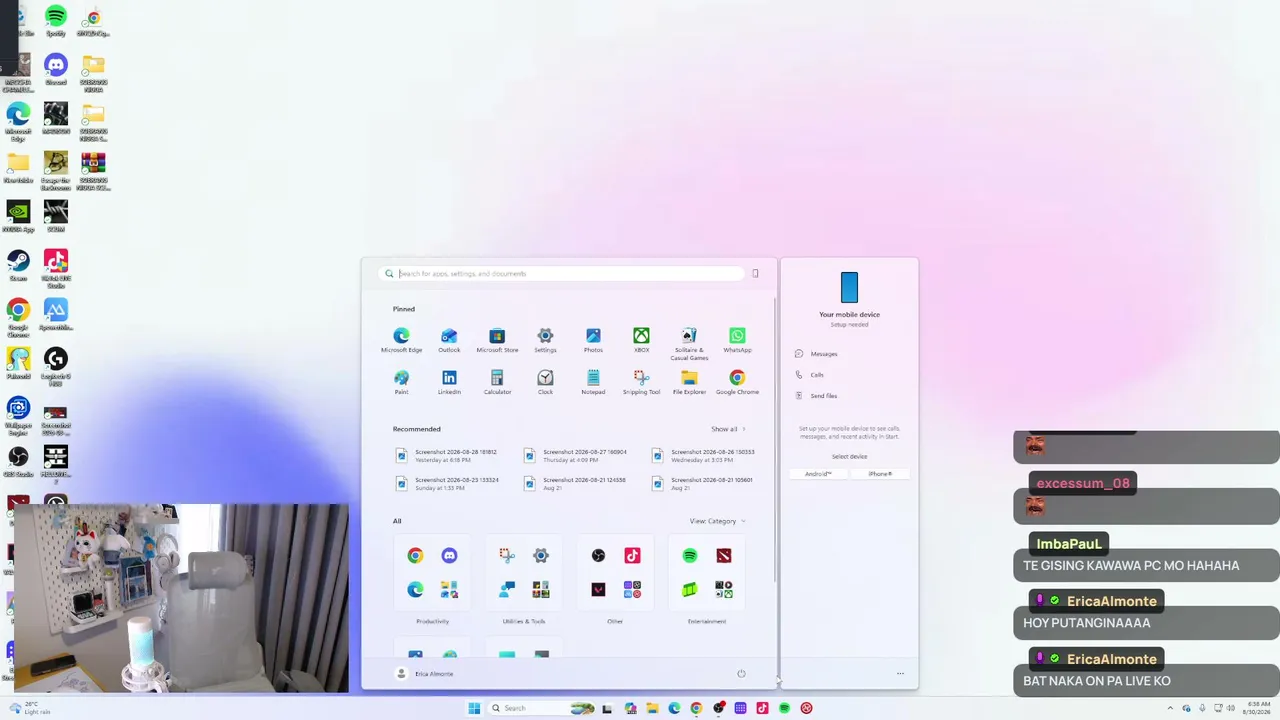Open Spotify from the taskbar
The height and width of the screenshot is (720, 1280).
tap(784, 708)
